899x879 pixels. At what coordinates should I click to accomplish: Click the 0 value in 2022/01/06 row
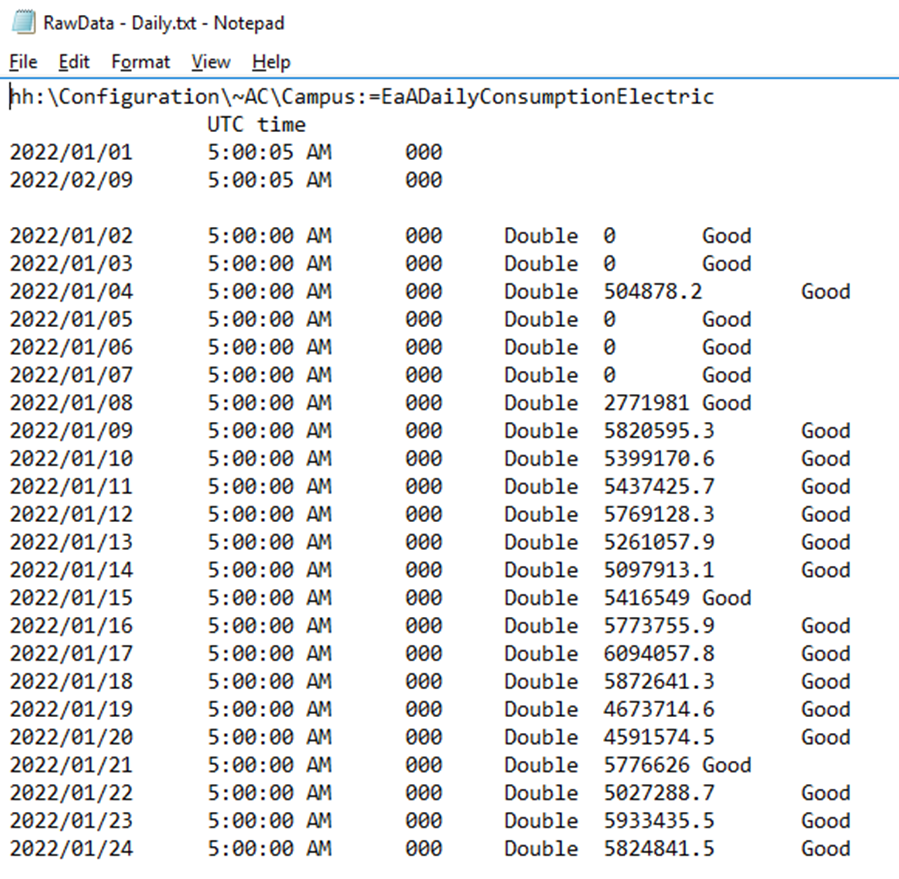coord(609,347)
